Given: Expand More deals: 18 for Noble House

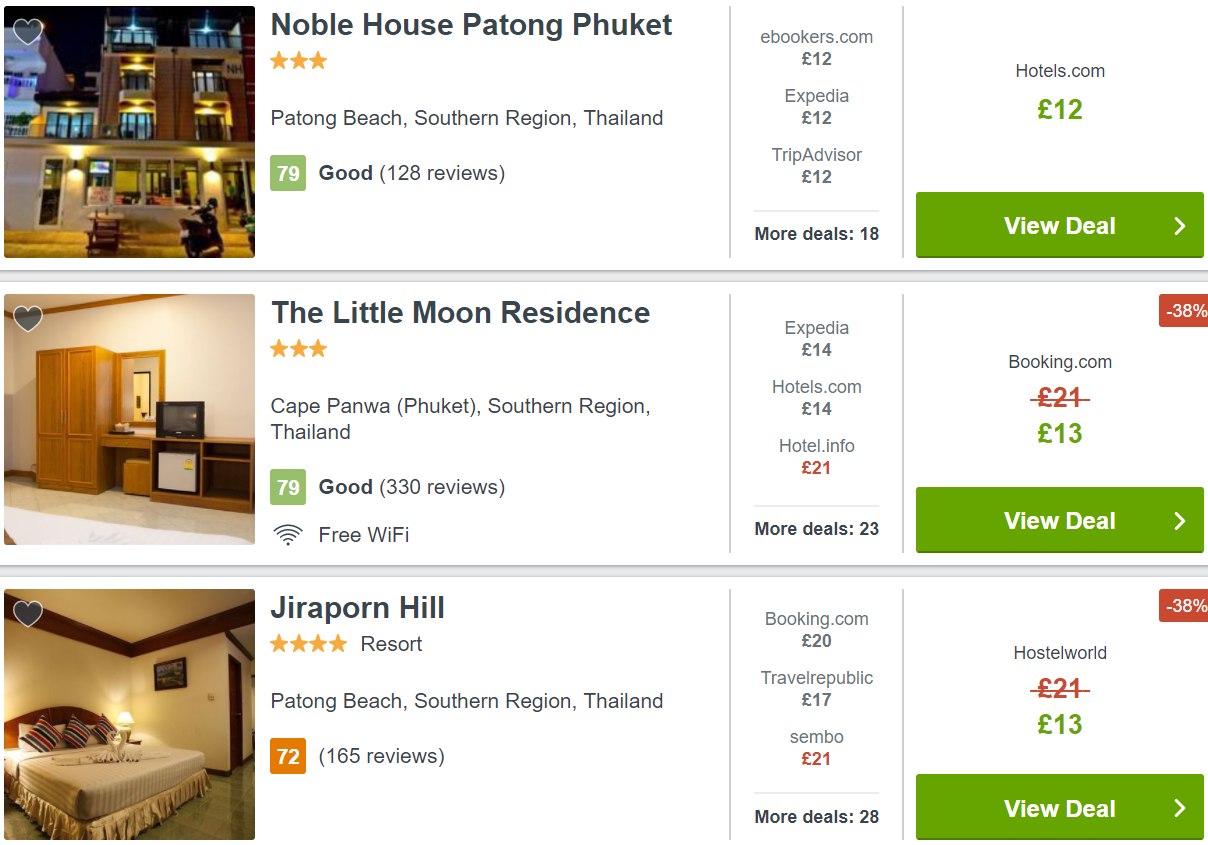Looking at the screenshot, I should 816,234.
